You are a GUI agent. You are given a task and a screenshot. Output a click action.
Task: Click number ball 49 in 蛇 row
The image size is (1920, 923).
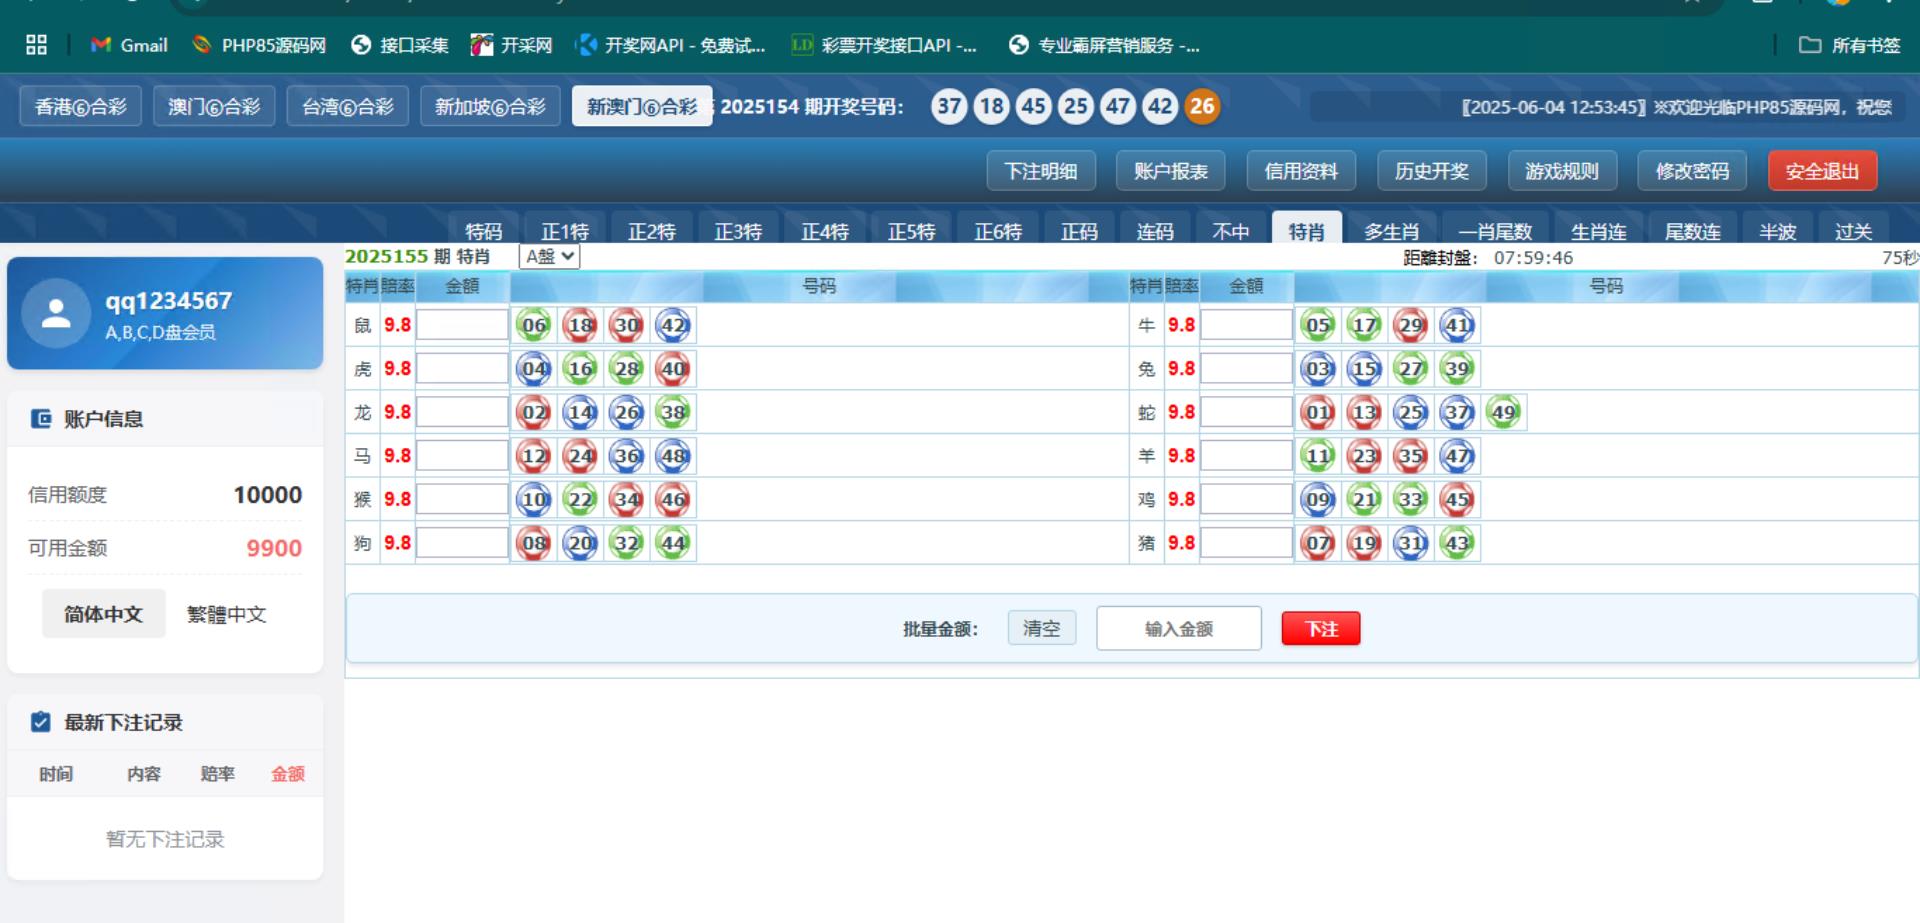[x=1503, y=412]
